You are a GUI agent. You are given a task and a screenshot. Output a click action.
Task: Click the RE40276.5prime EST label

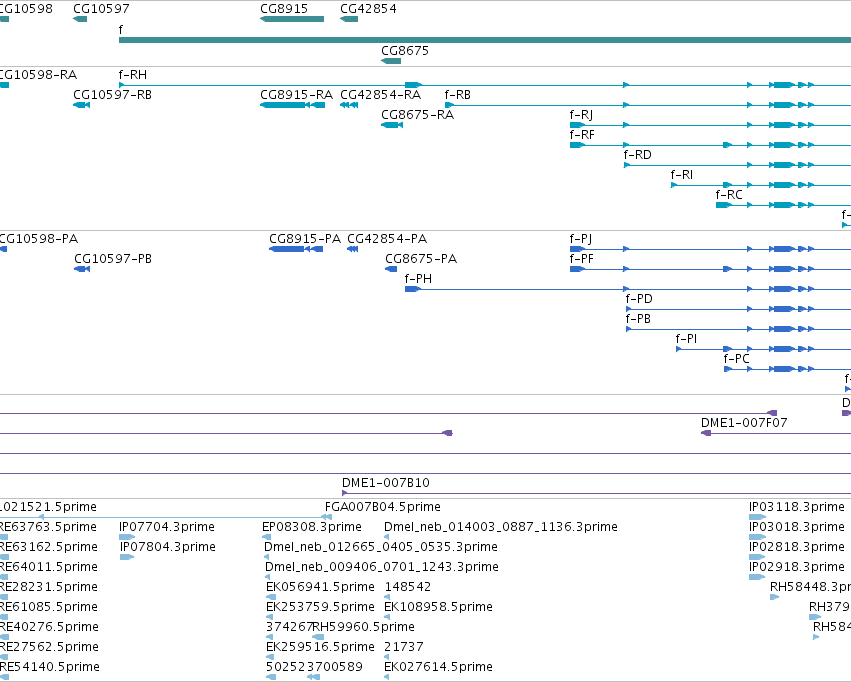coord(49,628)
